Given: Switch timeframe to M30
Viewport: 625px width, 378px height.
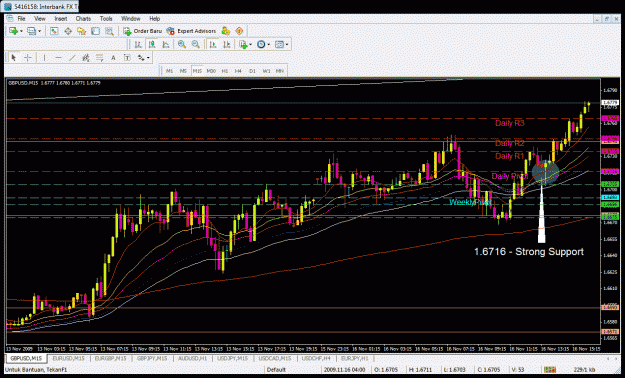Looking at the screenshot, I should tap(211, 71).
